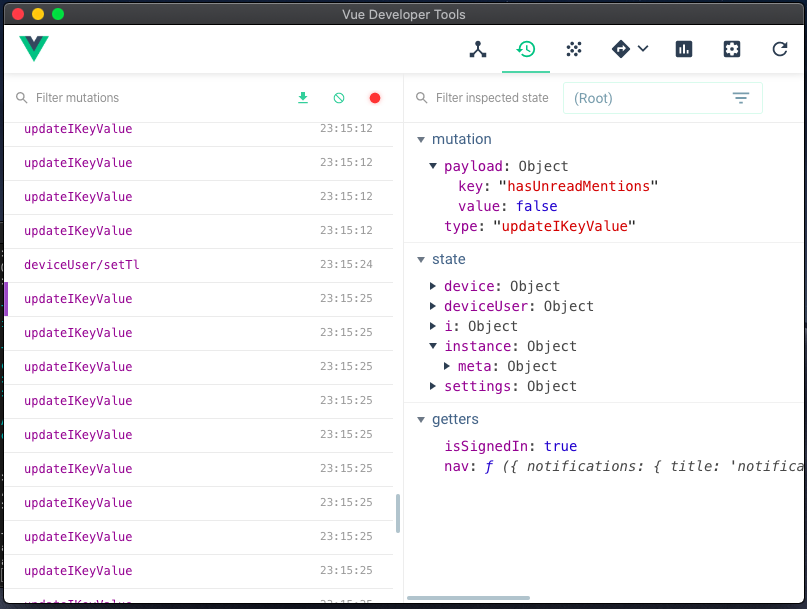
Task: Focus the Filter inspected state input
Action: point(492,98)
